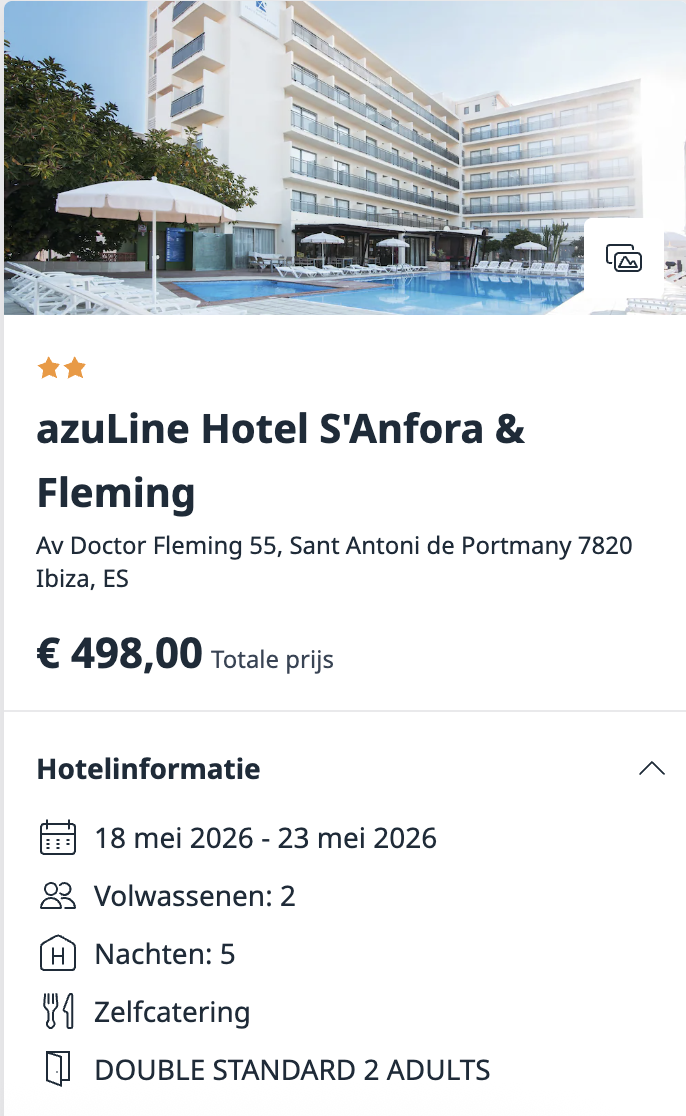Click the Totale prijs label
Screen dimensions: 686x1116
[272, 659]
